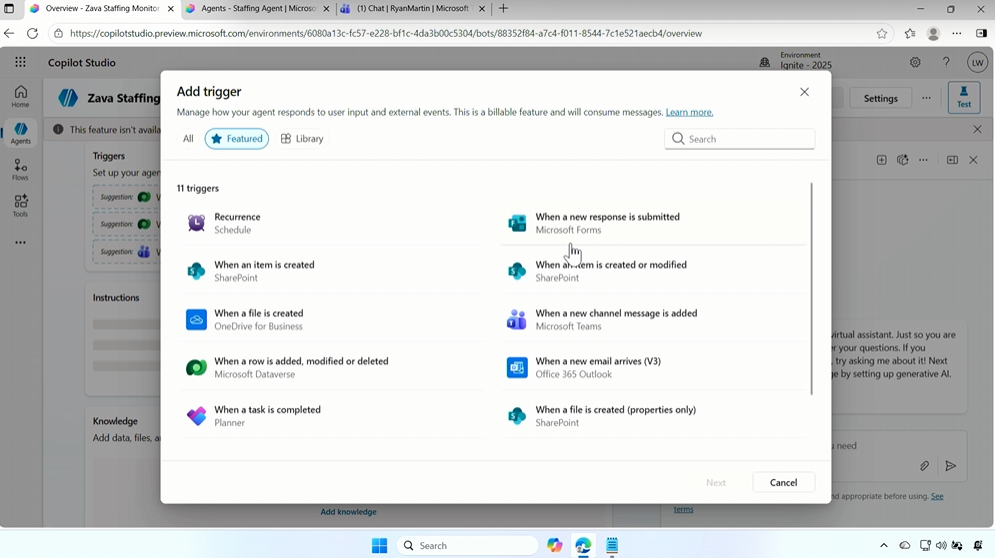Select "When a row is added, modified or deleted"
Image resolution: width=995 pixels, height=558 pixels.
[x=301, y=361]
